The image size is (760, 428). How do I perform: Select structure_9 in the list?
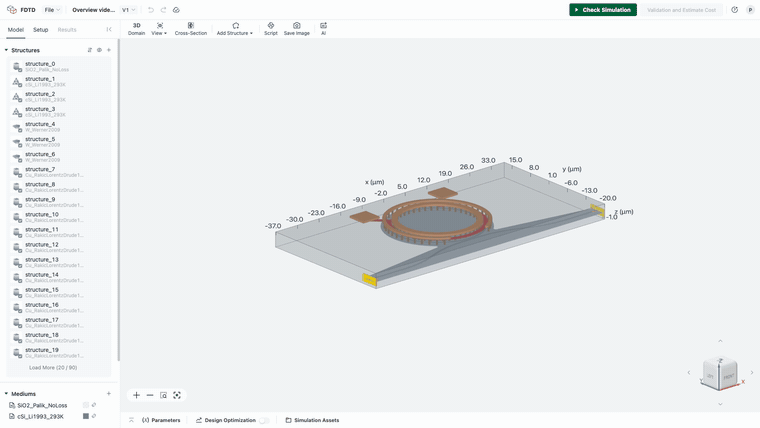[59, 202]
